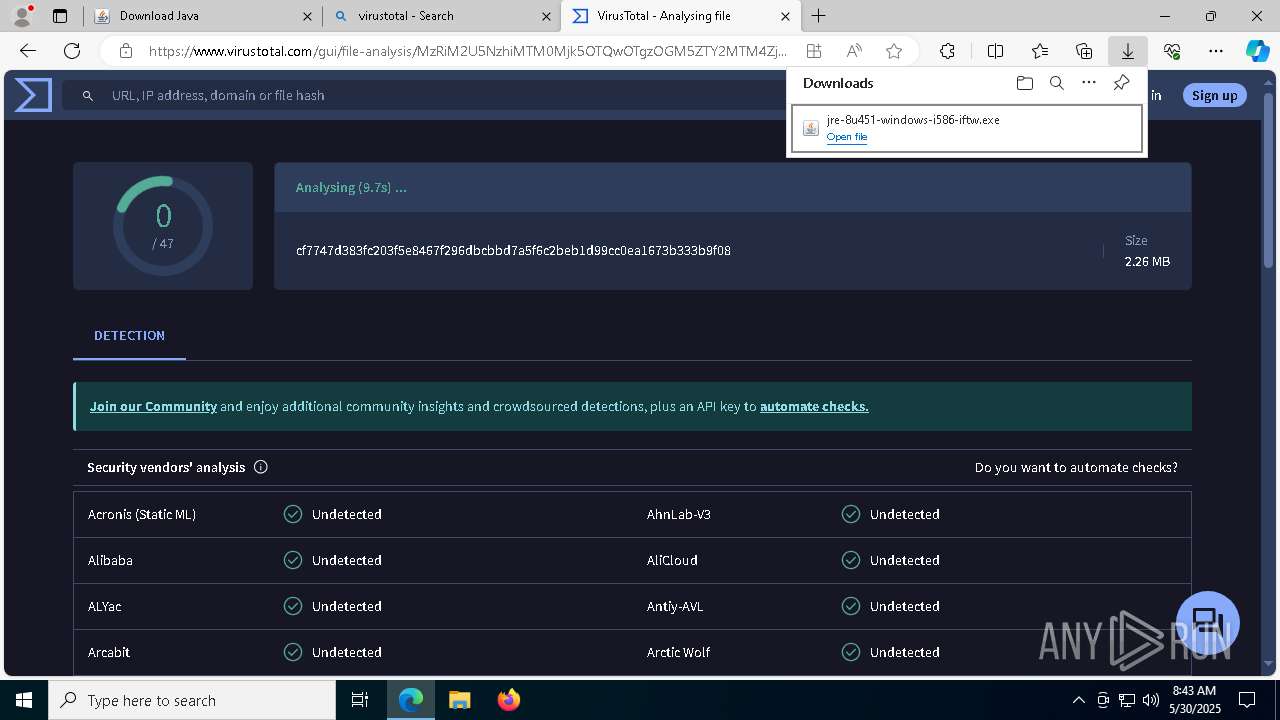Click the Analysing (9.7s) status text
Image resolution: width=1280 pixels, height=720 pixels.
(x=351, y=188)
